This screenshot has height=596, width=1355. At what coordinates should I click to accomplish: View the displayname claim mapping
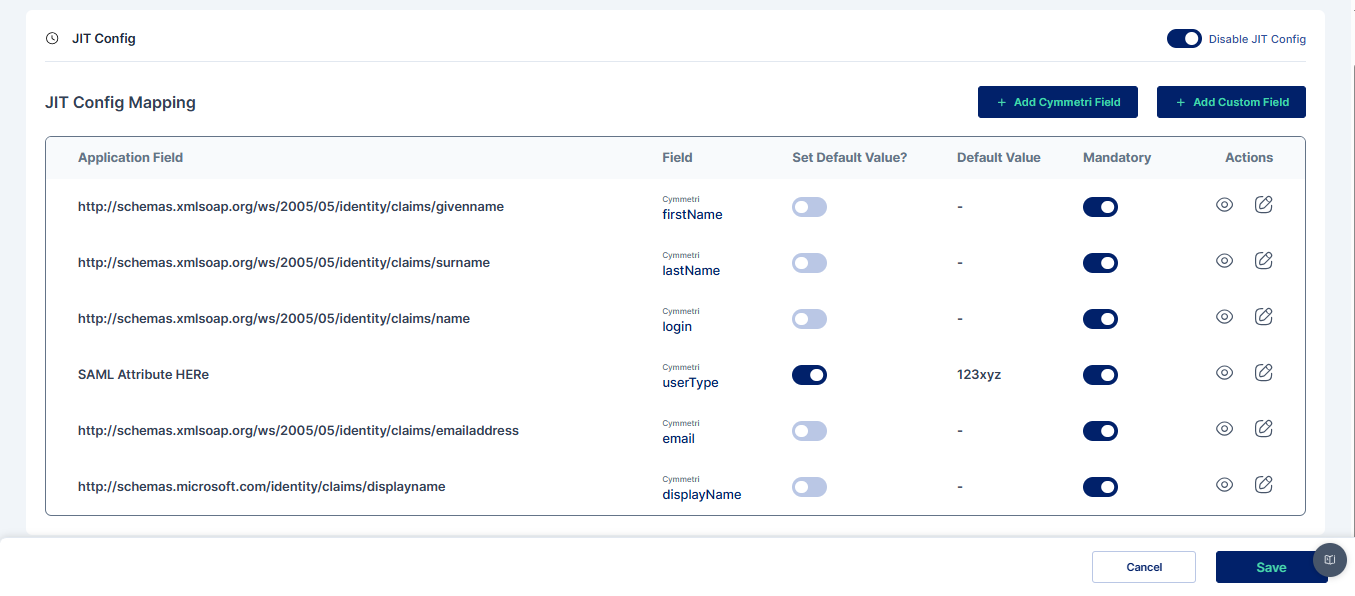pos(1224,485)
